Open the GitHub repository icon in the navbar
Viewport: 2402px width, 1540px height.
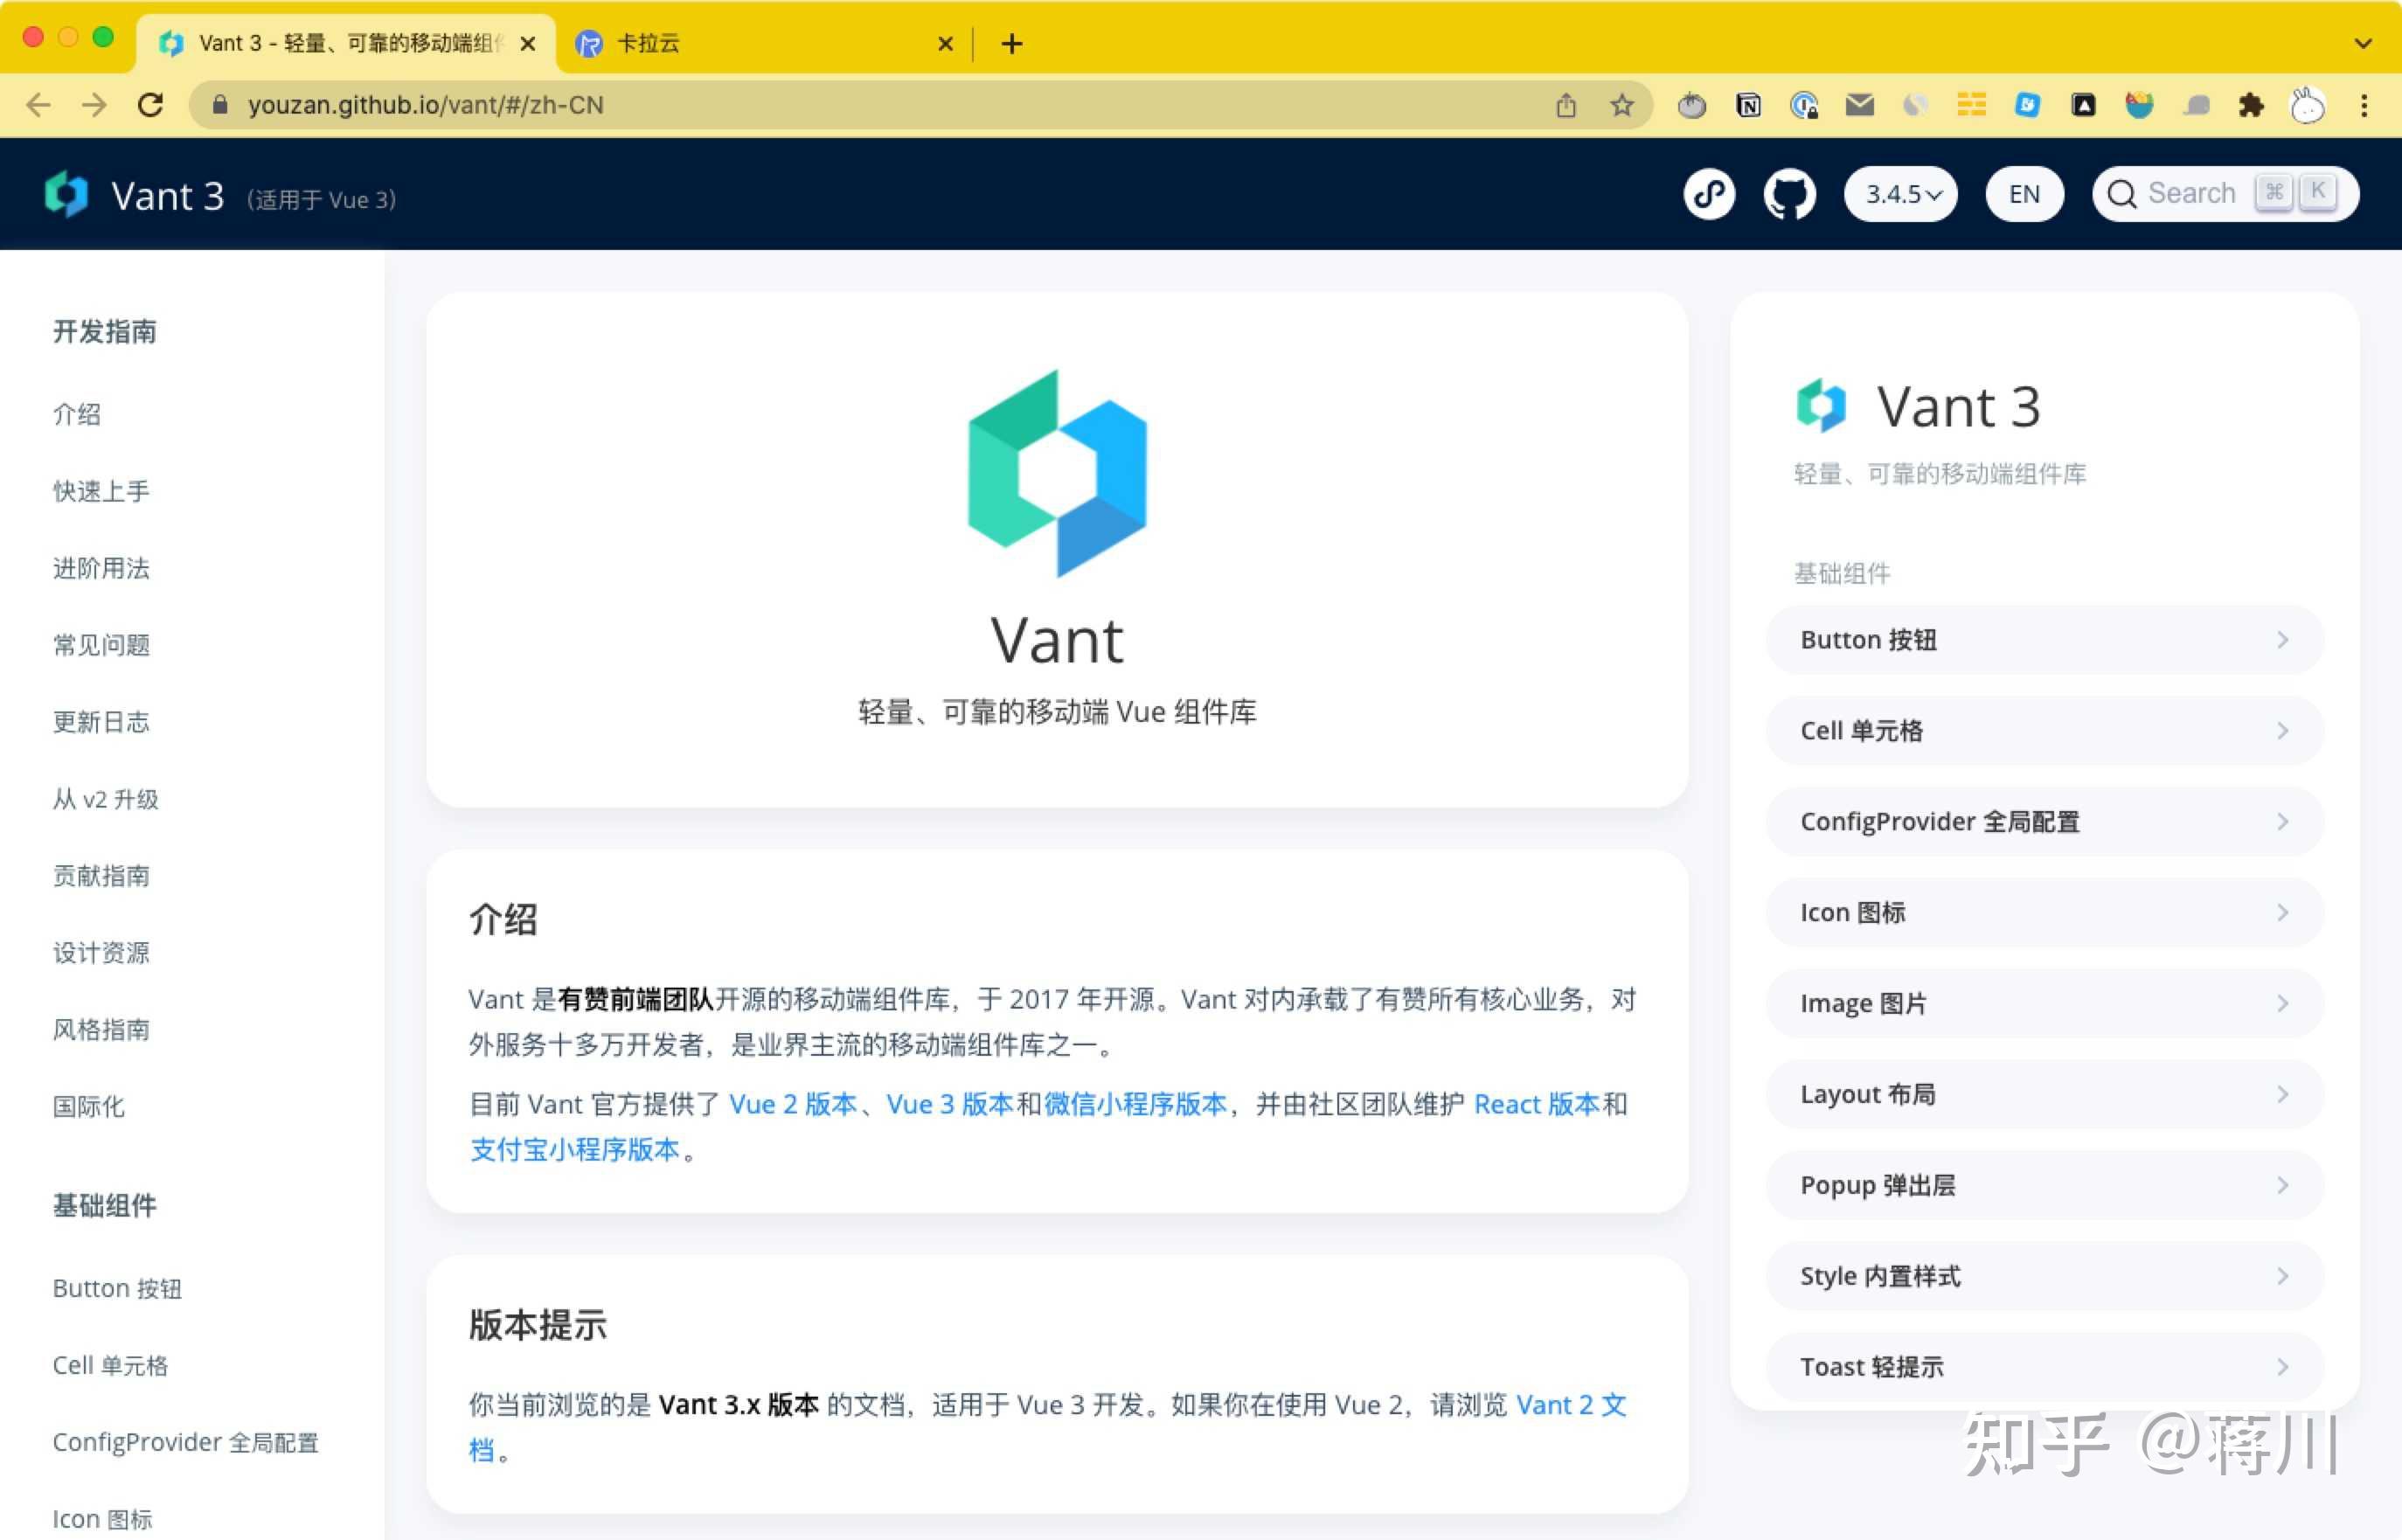(x=1789, y=193)
